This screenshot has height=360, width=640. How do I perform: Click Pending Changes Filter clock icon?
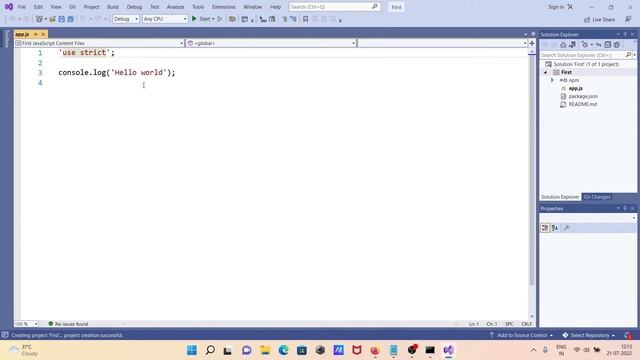click(585, 45)
